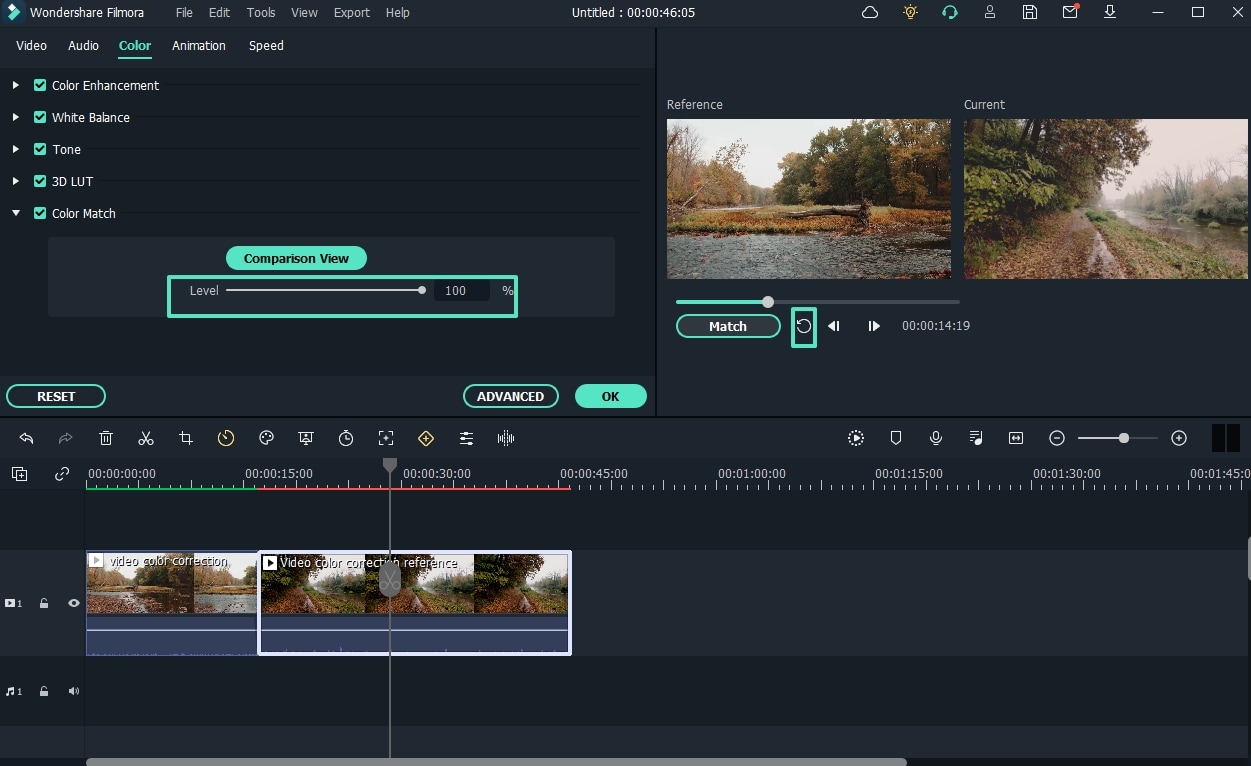Uncheck the White Balance checkbox
This screenshot has width=1251, height=766.
click(x=40, y=117)
